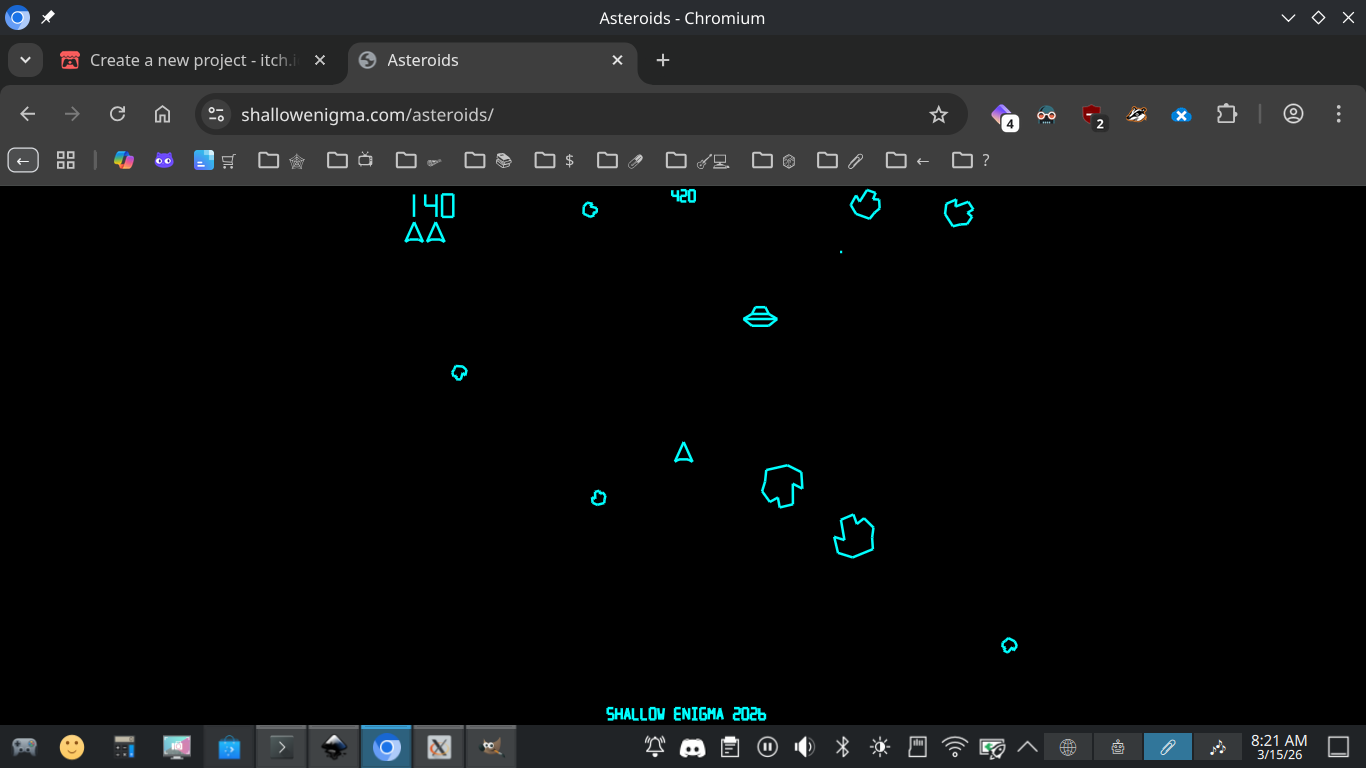This screenshot has width=1366, height=768.
Task: Open the cube bookmark folder
Action: click(775, 160)
